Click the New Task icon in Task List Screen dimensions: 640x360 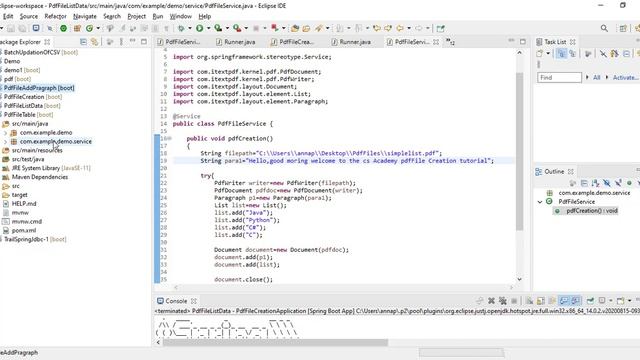(x=540, y=53)
